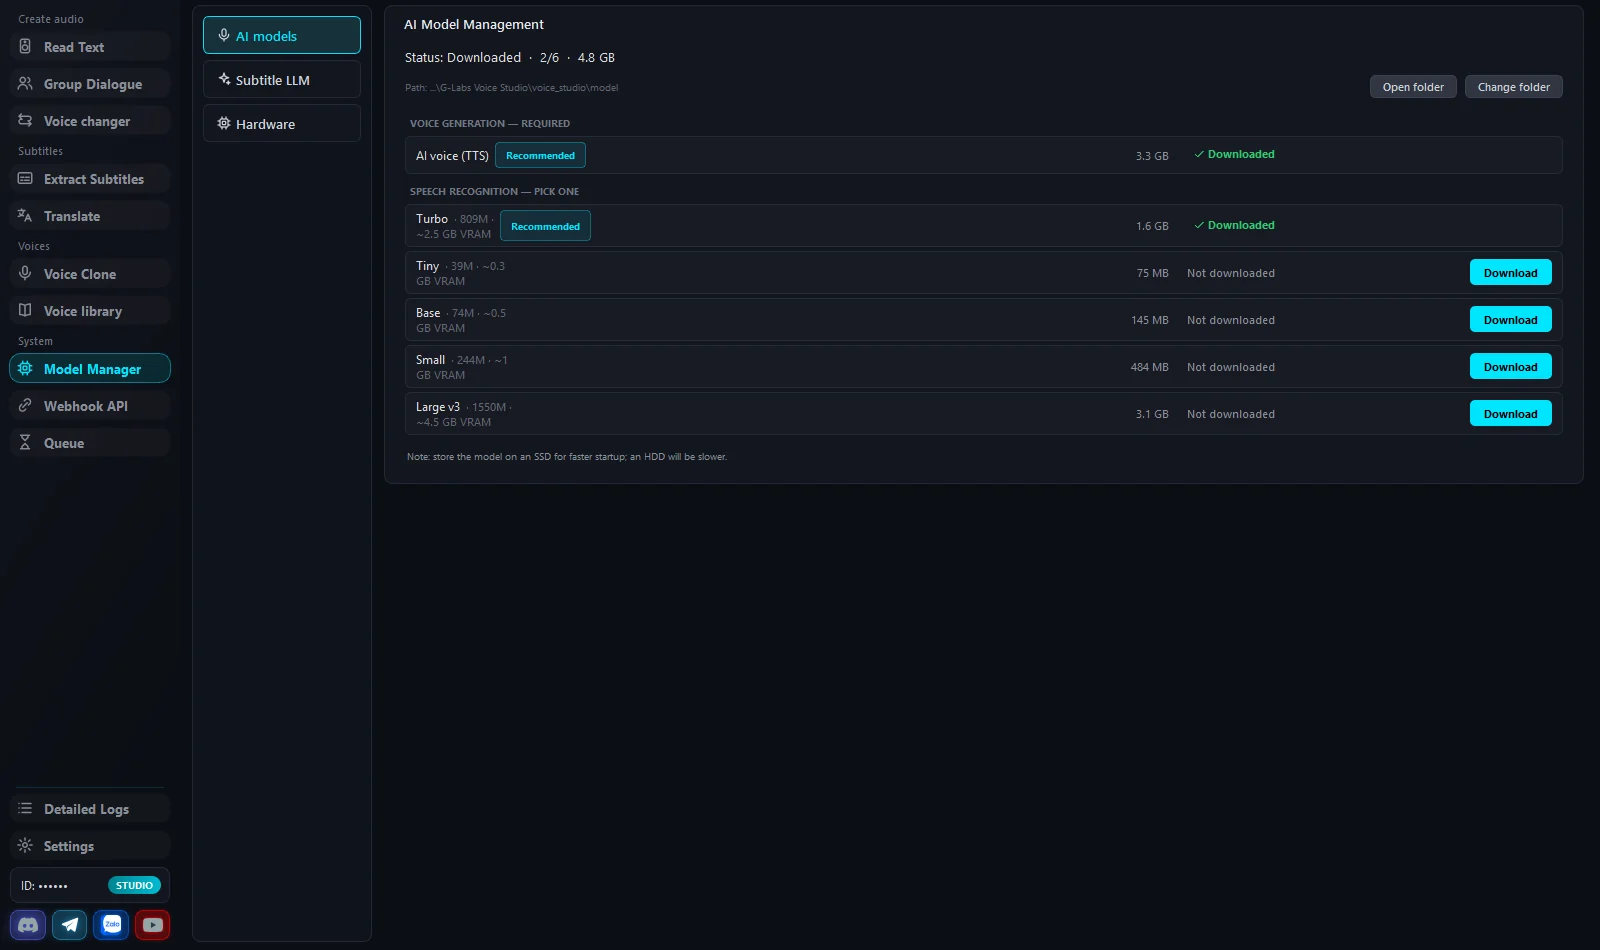The image size is (1600, 950).
Task: Click the Voice library book icon
Action: pyautogui.click(x=25, y=311)
